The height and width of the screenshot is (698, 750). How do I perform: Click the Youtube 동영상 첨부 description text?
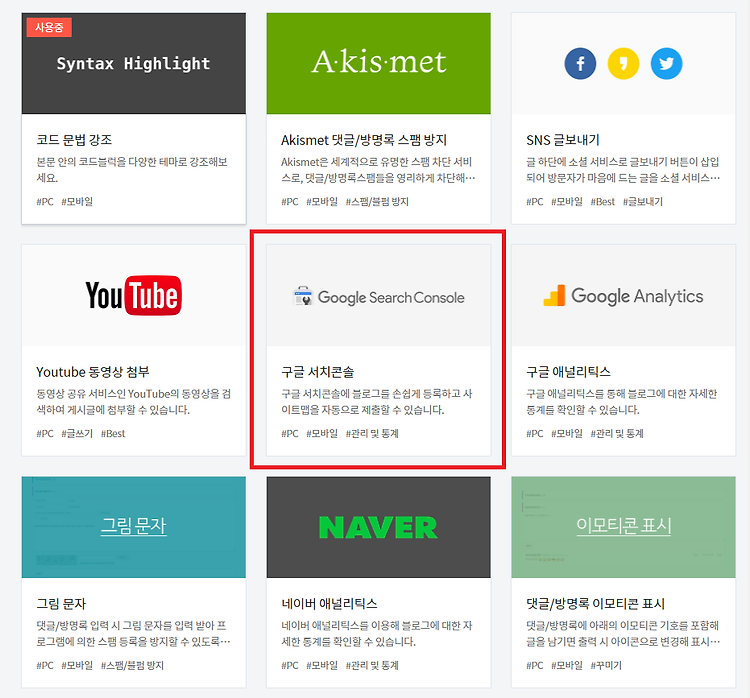pyautogui.click(x=134, y=402)
